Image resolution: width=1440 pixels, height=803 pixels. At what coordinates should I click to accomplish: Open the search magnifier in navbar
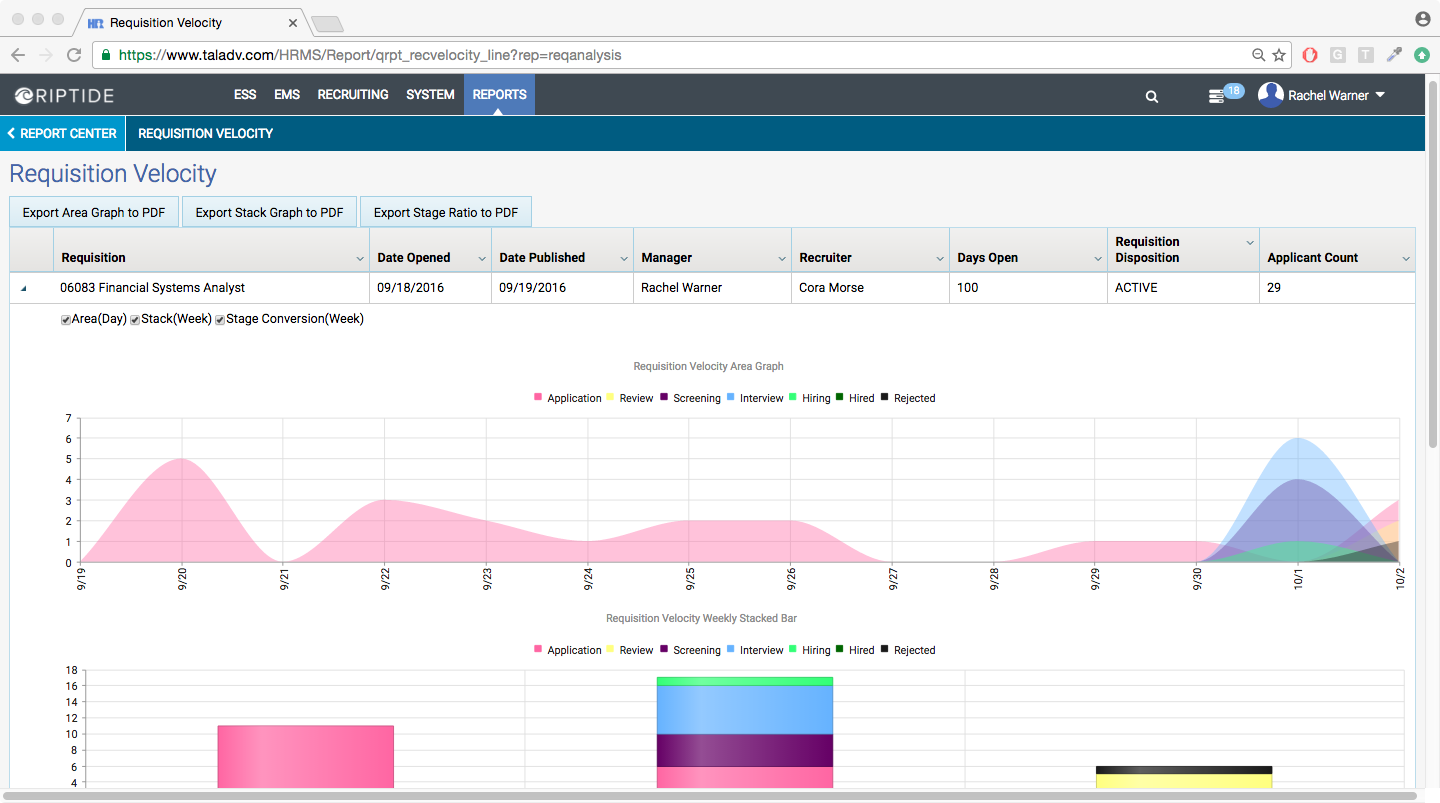pos(1152,96)
